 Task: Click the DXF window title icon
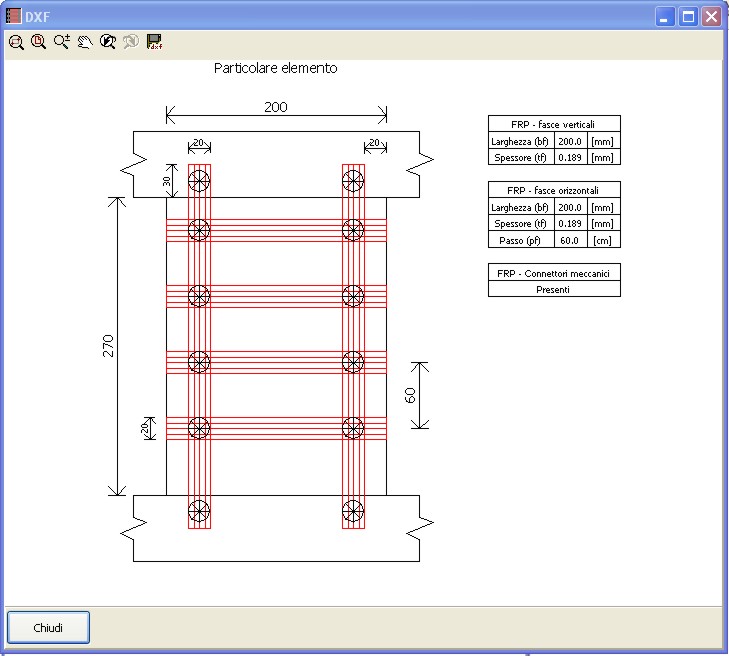13,16
